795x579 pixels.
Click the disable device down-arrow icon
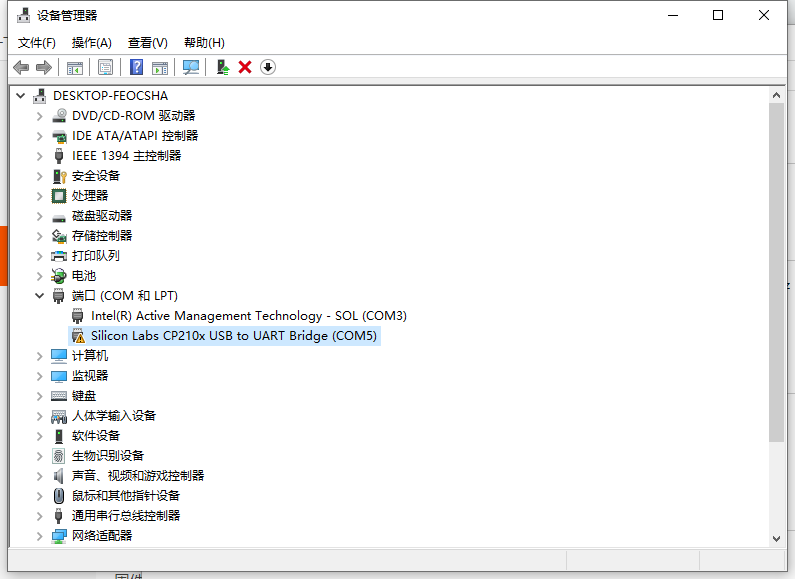(x=268, y=67)
